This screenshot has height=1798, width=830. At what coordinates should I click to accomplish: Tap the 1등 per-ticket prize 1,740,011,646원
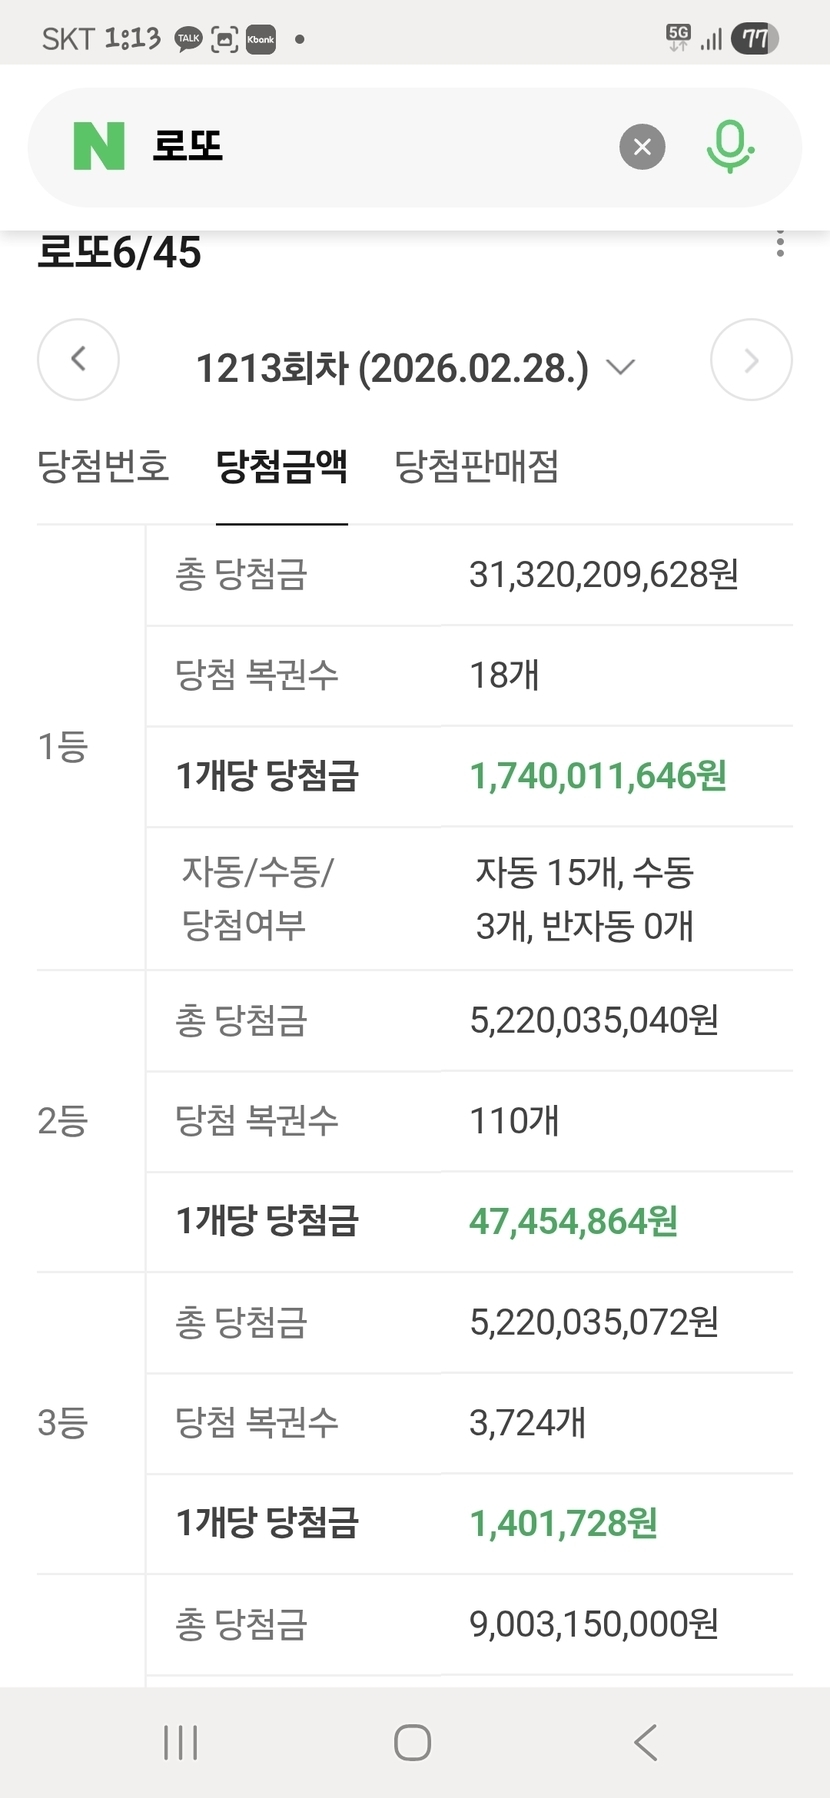point(598,776)
